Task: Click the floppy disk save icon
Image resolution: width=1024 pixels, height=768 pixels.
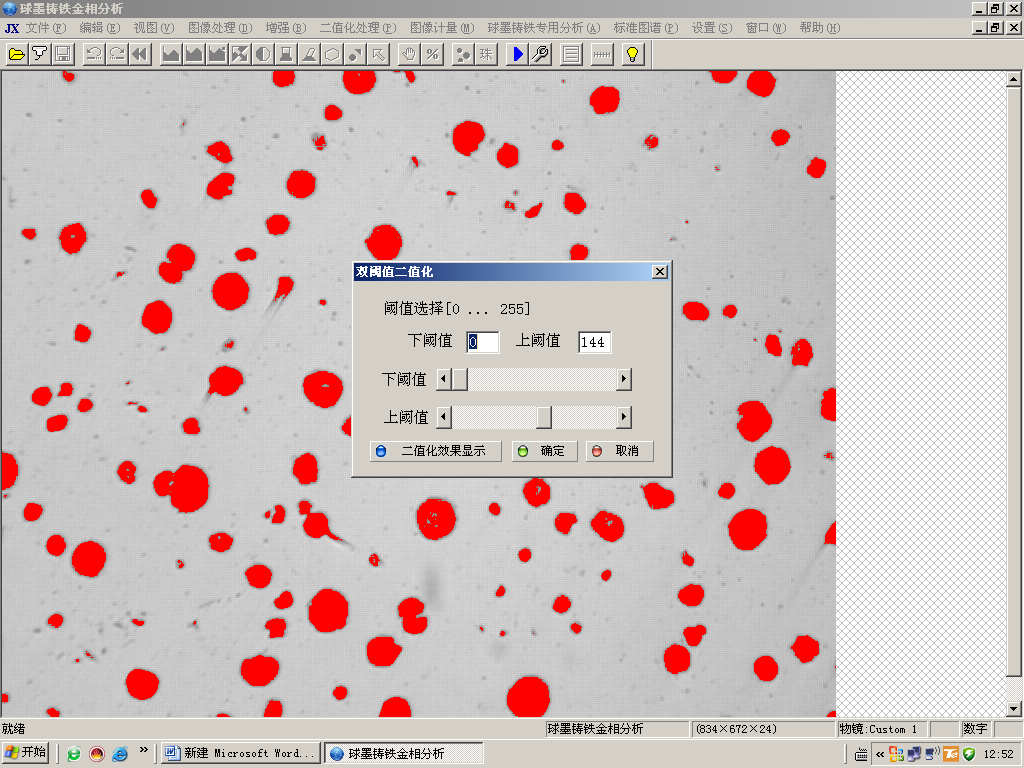Action: [x=62, y=54]
